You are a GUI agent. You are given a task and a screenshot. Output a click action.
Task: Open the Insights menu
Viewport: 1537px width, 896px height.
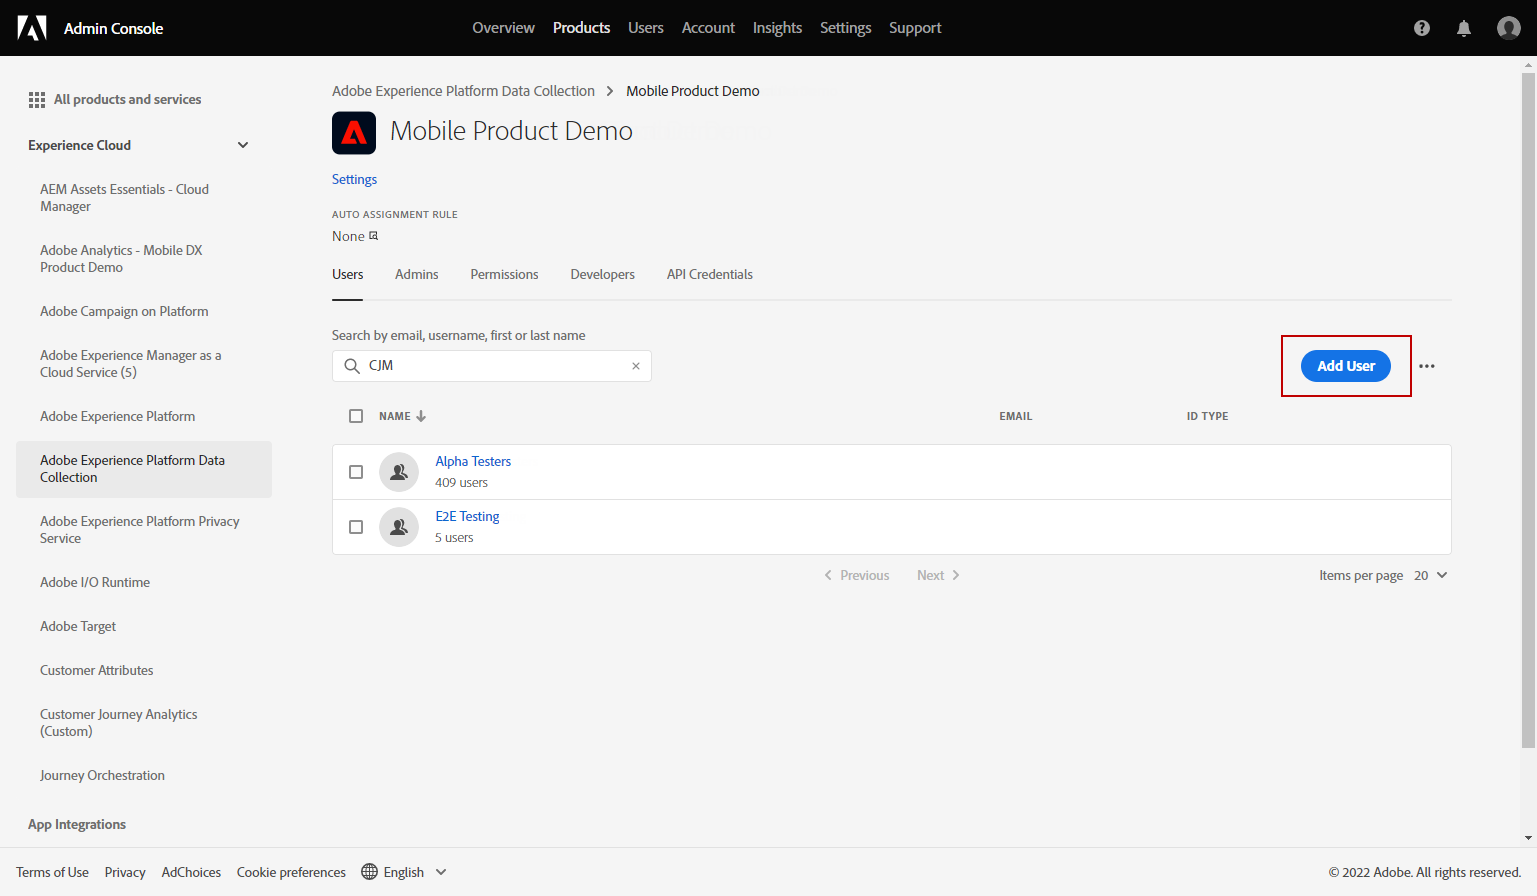[x=778, y=28]
